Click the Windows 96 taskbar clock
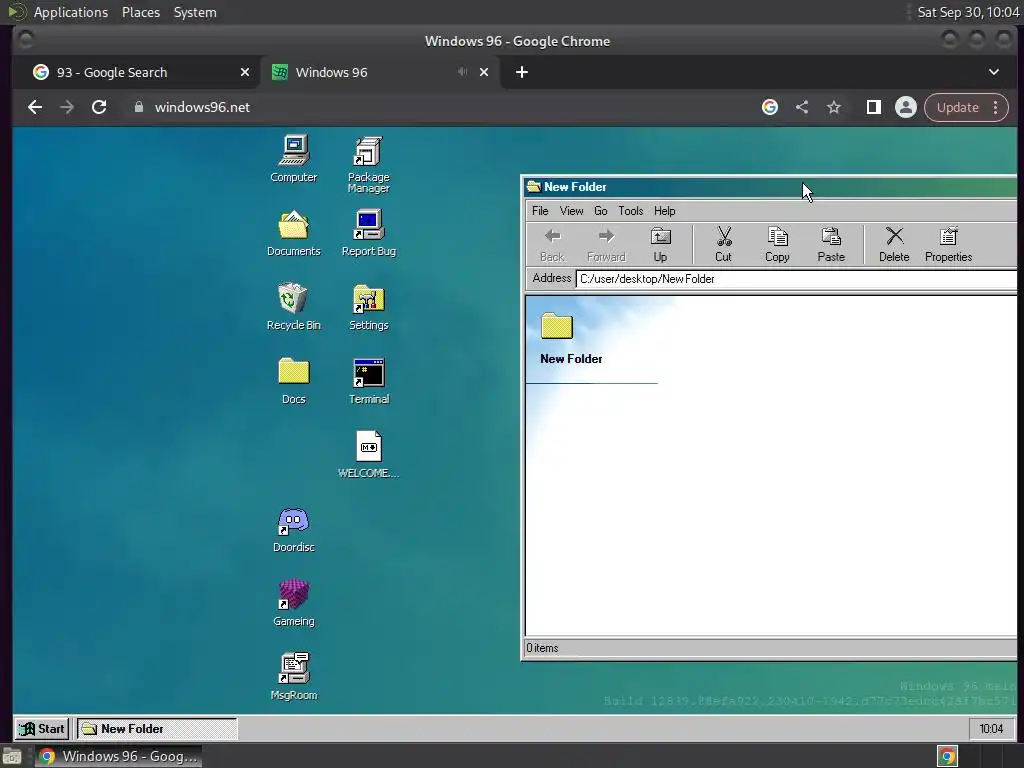This screenshot has height=768, width=1024. [x=991, y=729]
